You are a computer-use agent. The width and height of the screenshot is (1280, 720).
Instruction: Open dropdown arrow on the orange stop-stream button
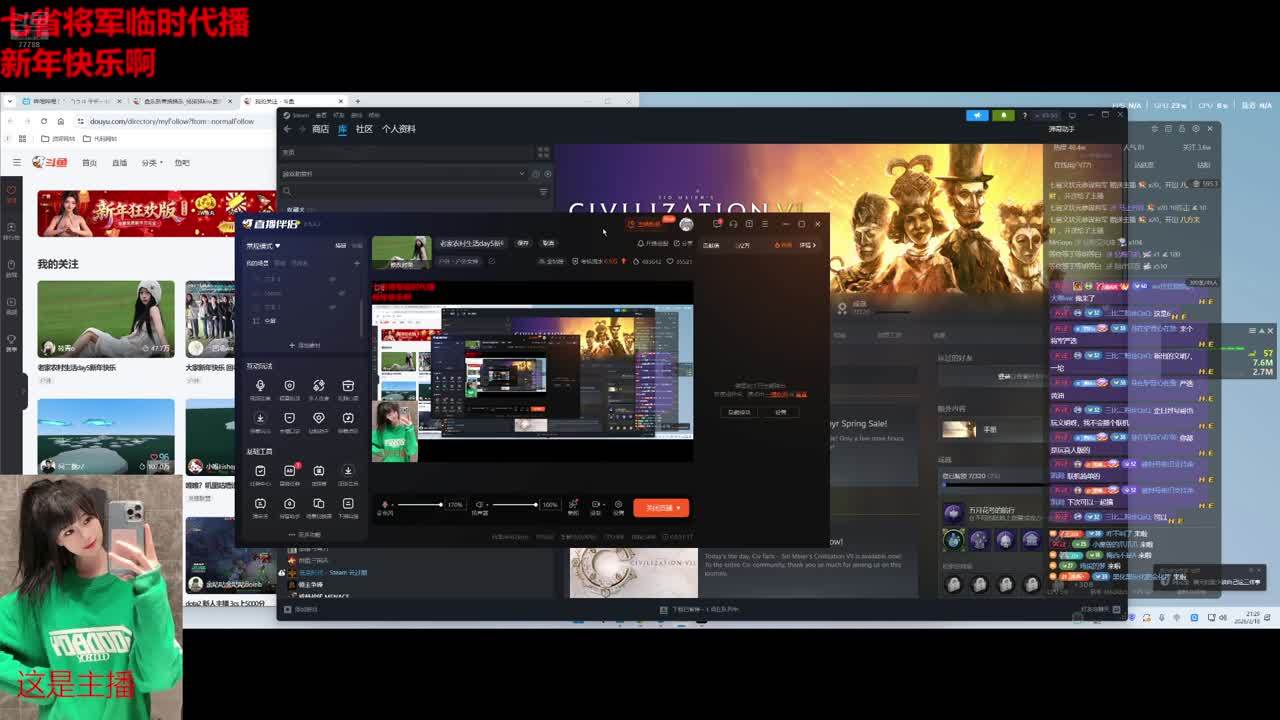679,508
